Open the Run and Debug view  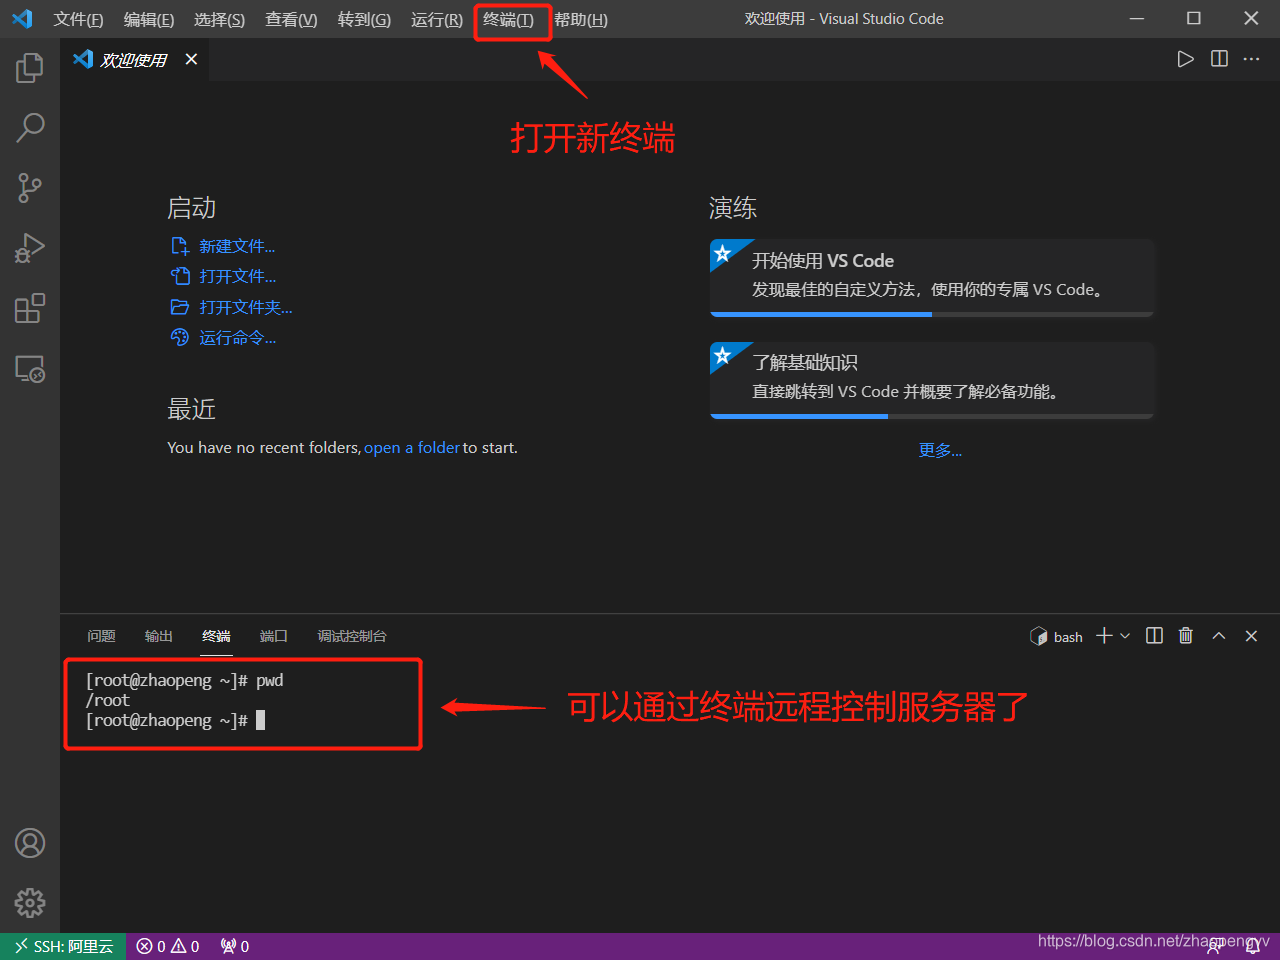click(x=30, y=248)
